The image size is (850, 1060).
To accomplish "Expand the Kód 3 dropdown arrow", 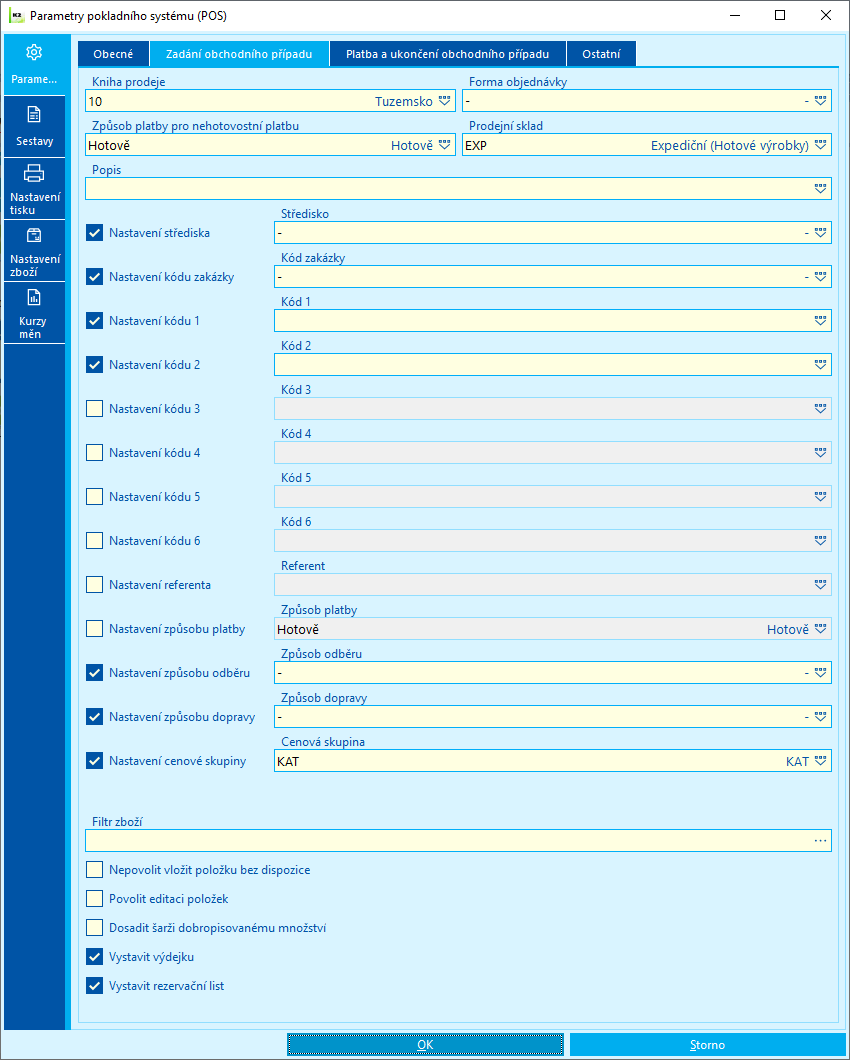I will click(x=820, y=409).
